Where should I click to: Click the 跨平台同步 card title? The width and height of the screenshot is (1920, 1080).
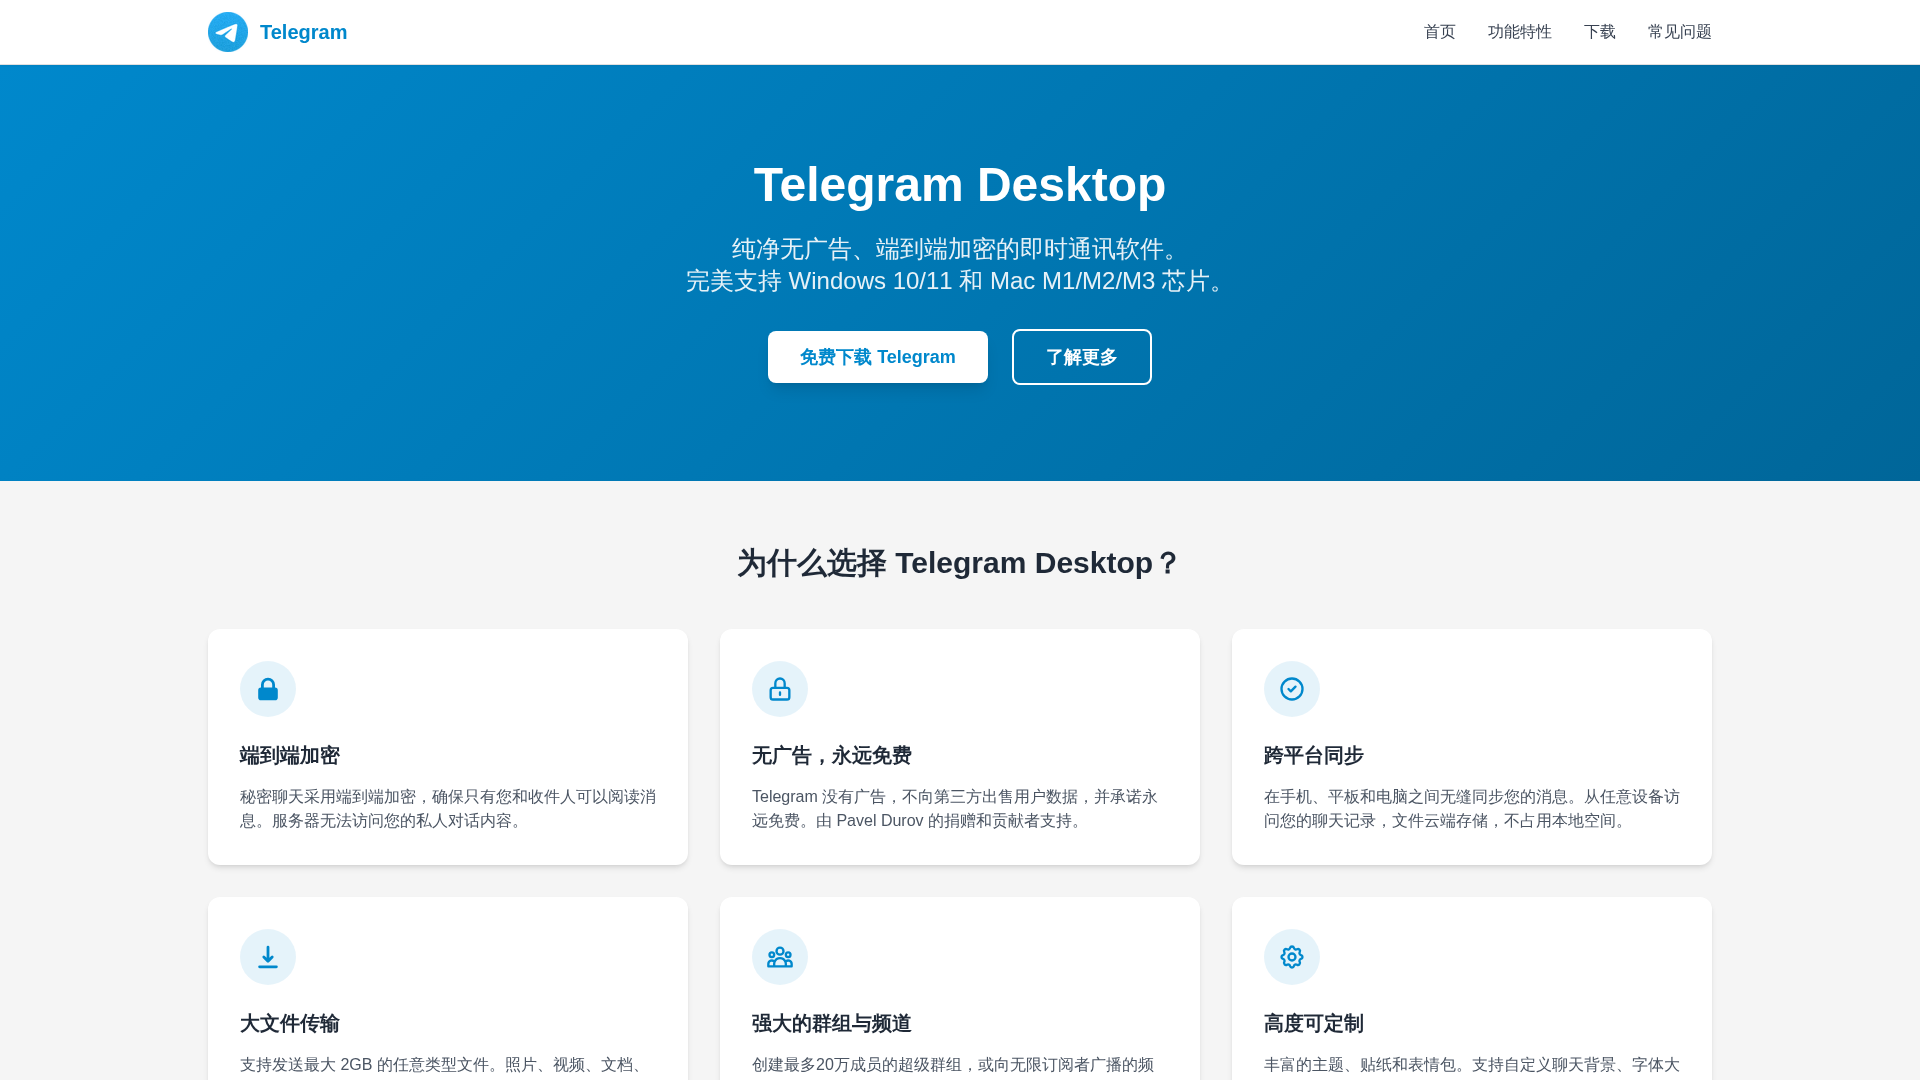[1314, 756]
